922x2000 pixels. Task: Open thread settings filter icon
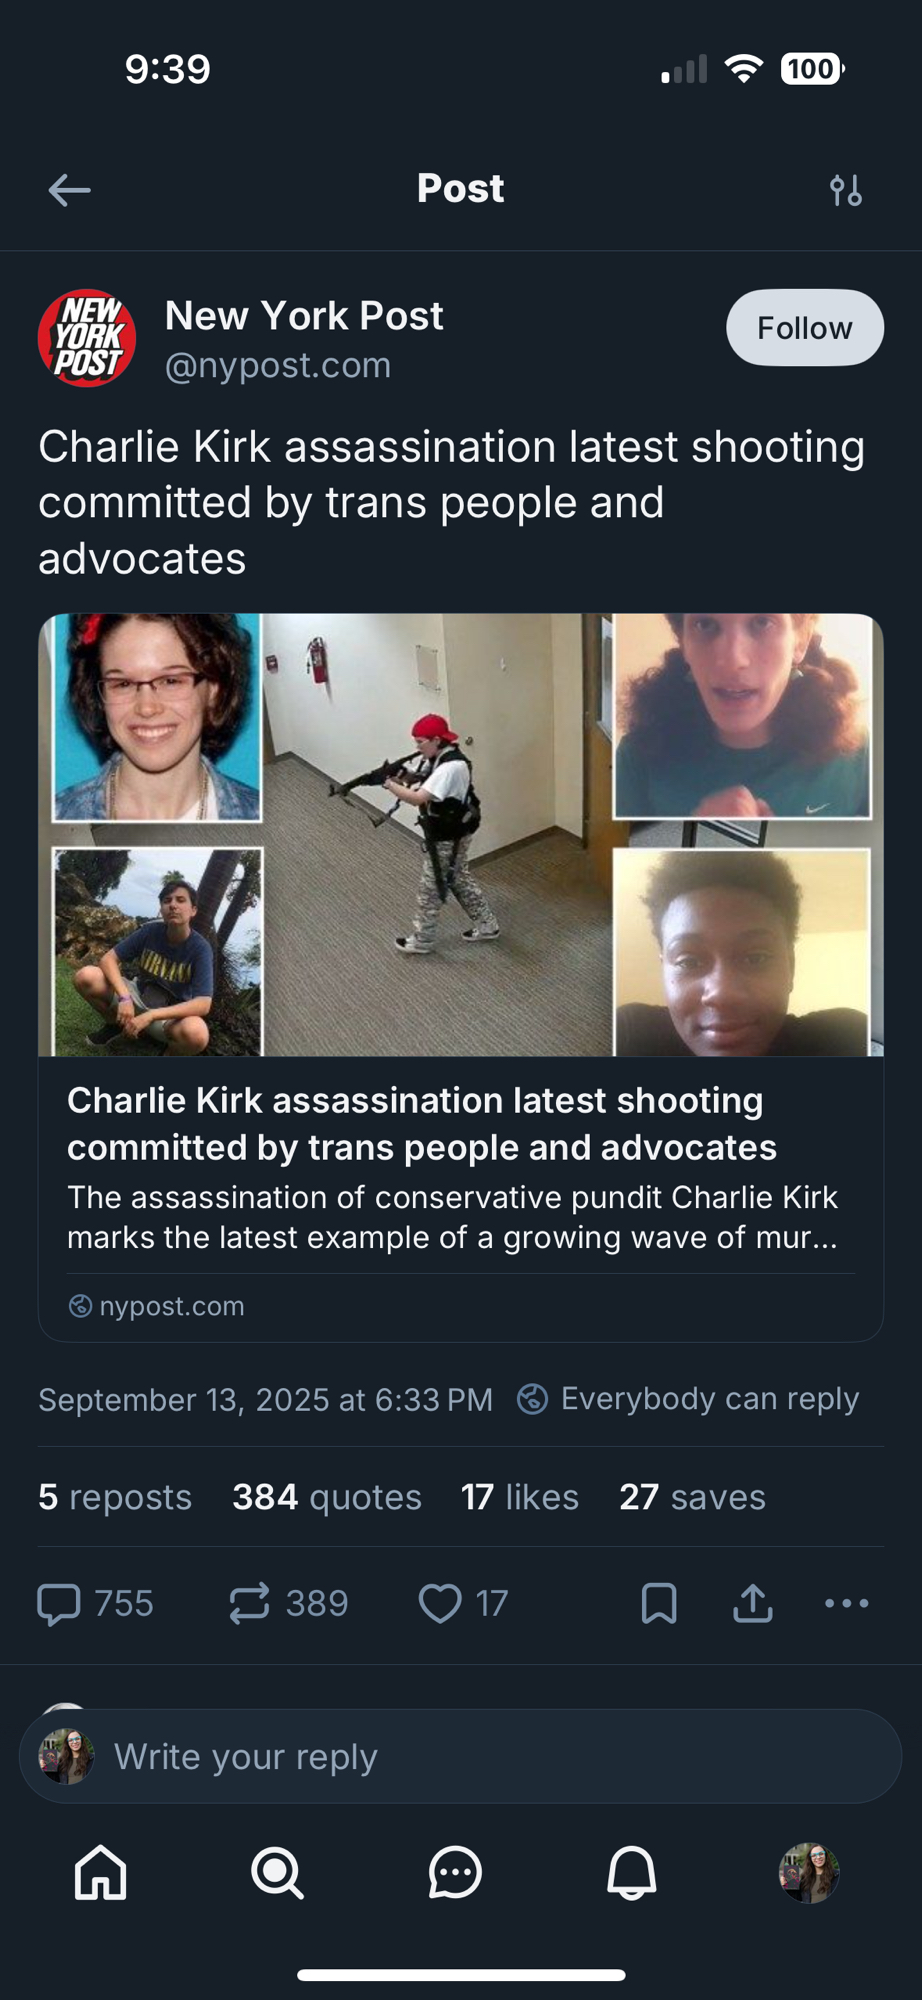(845, 189)
